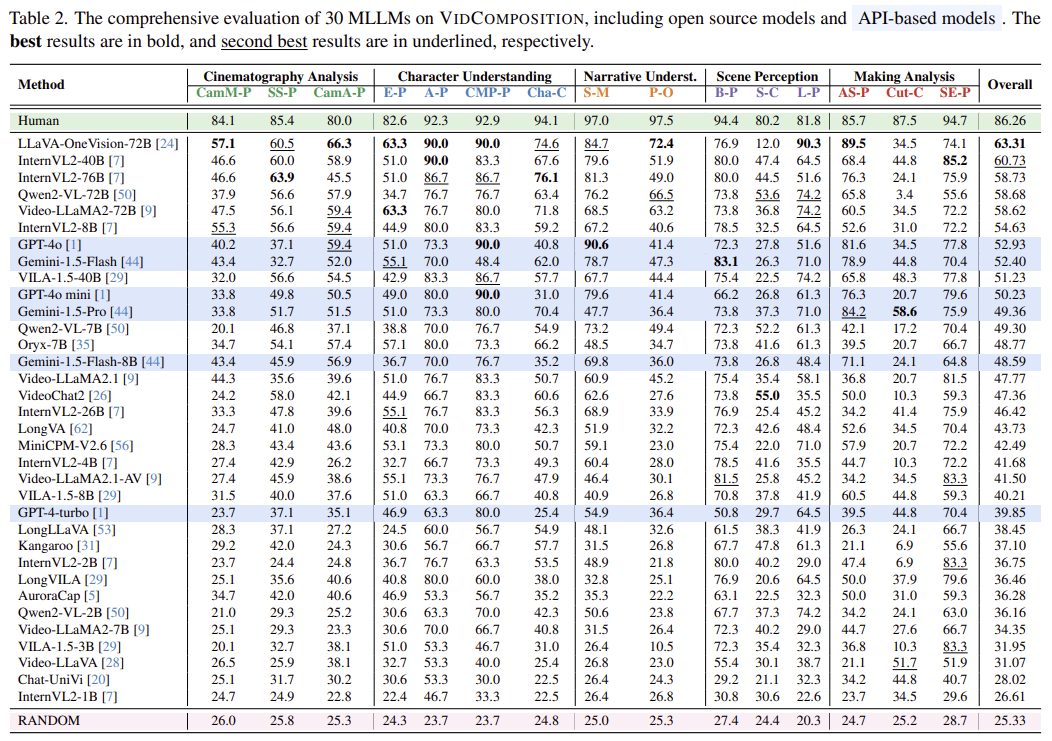Click citation [44] beside Gemini-1.5-Flash-8B
The image size is (1052, 741).
152,362
